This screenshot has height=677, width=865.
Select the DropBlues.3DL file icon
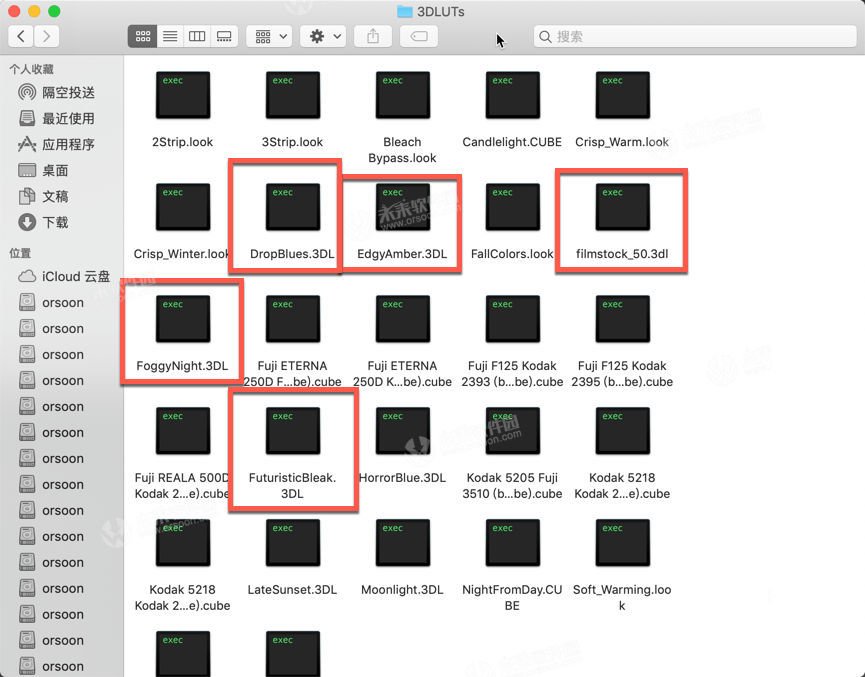[292, 207]
